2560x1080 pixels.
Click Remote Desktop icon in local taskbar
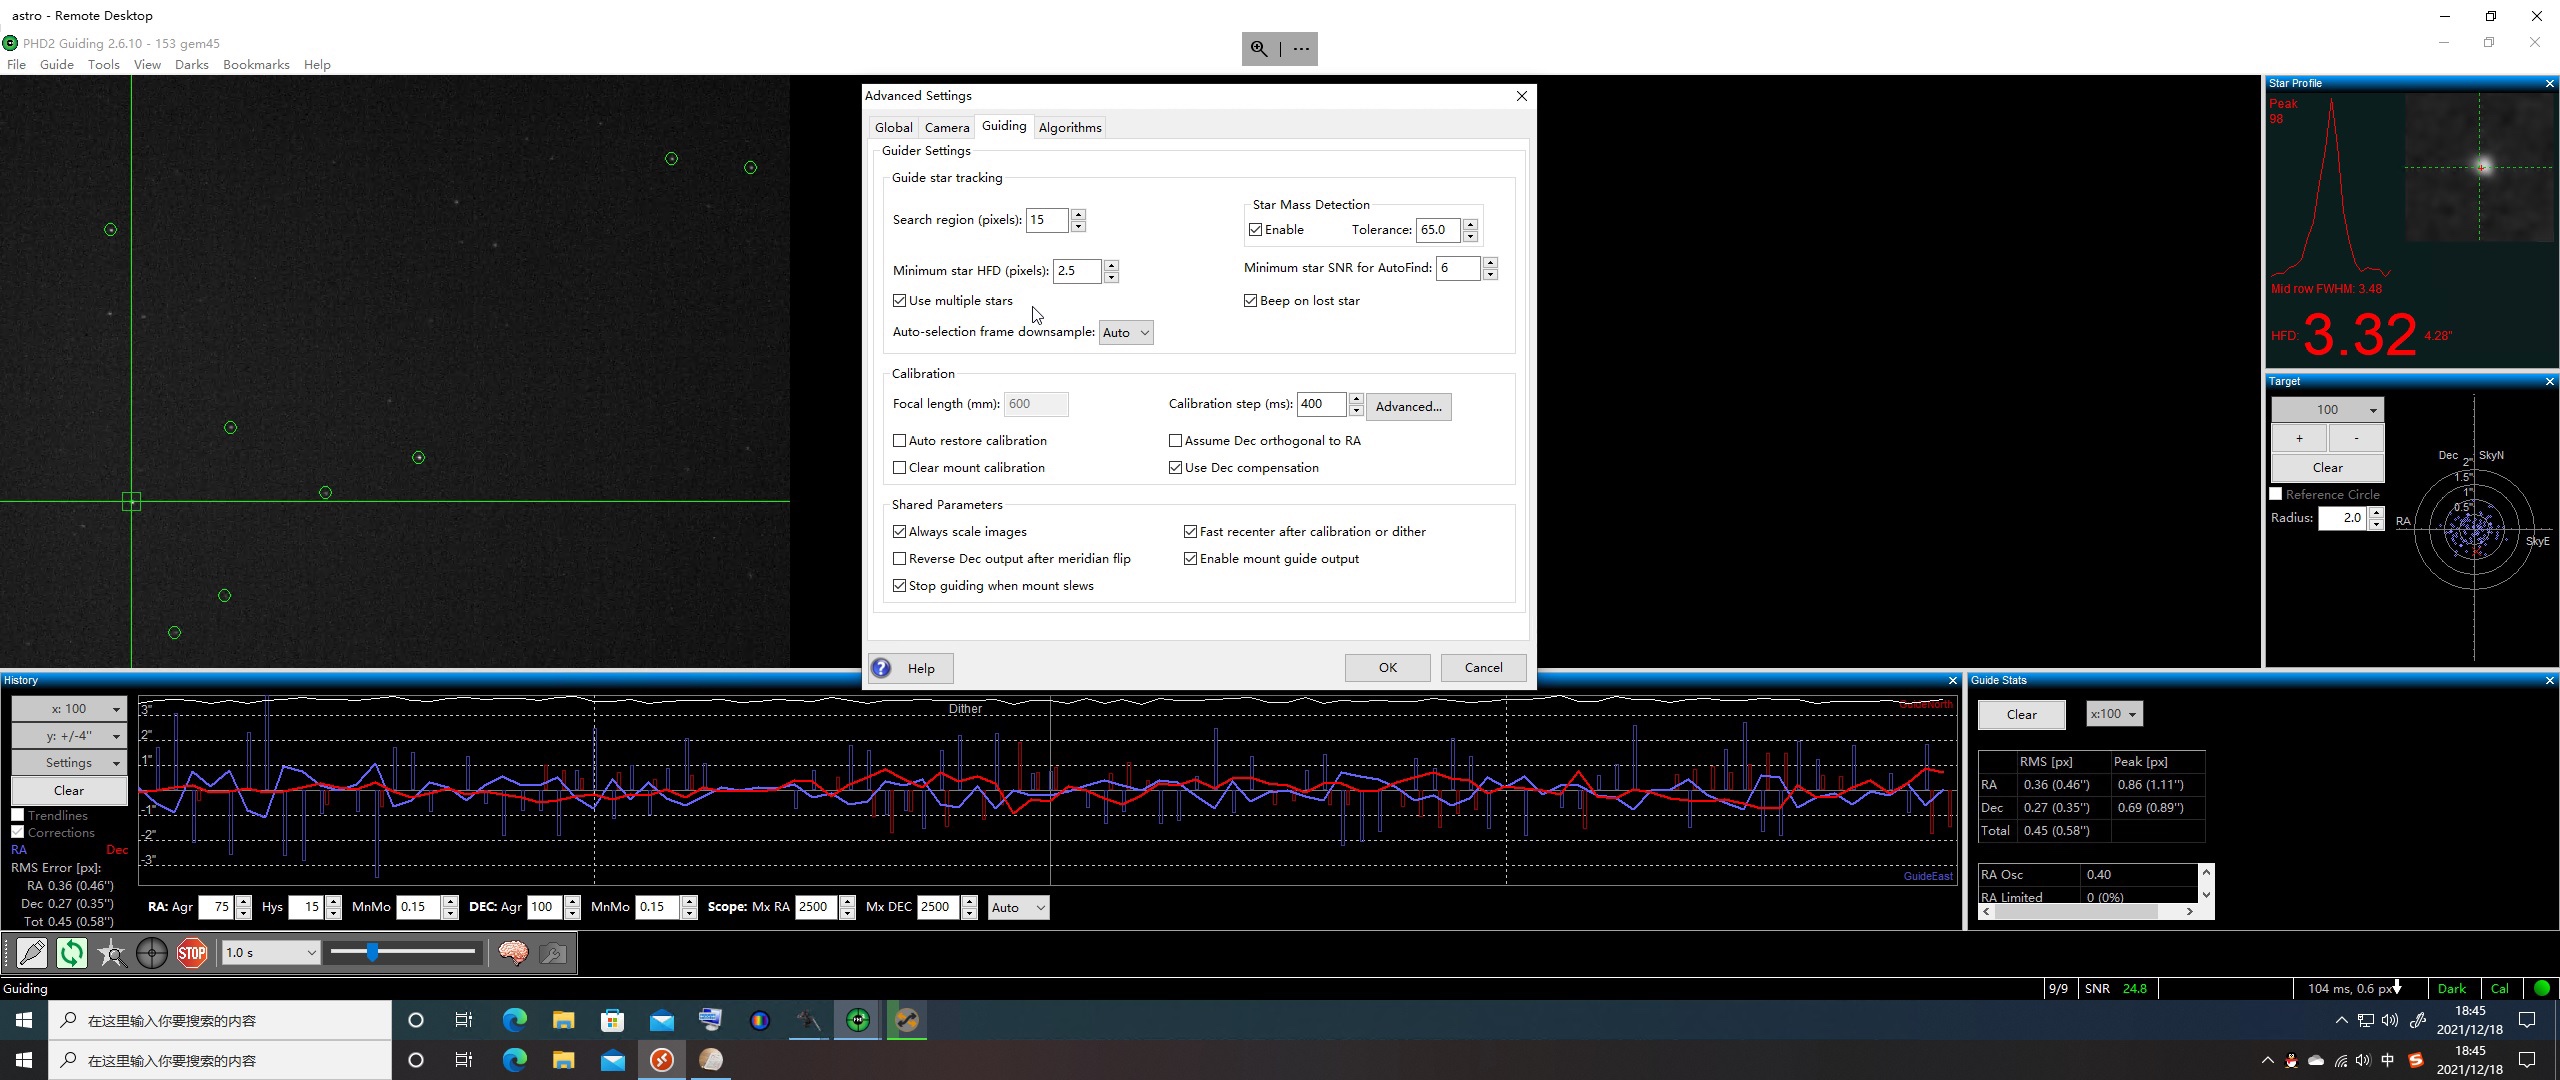pyautogui.click(x=662, y=1060)
